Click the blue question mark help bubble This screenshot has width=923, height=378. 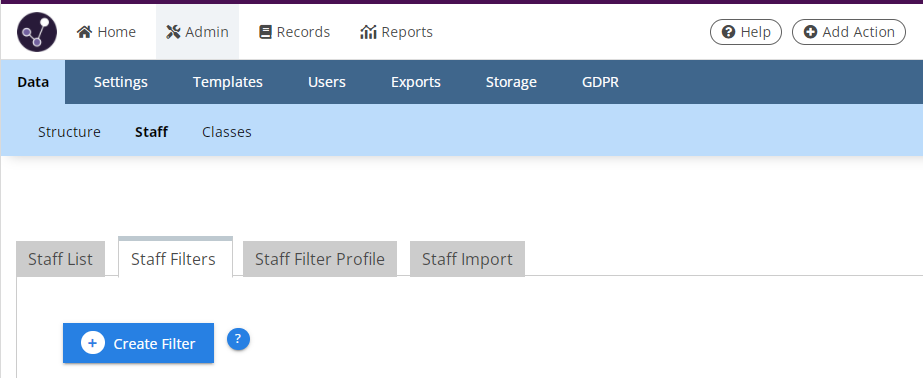[238, 339]
